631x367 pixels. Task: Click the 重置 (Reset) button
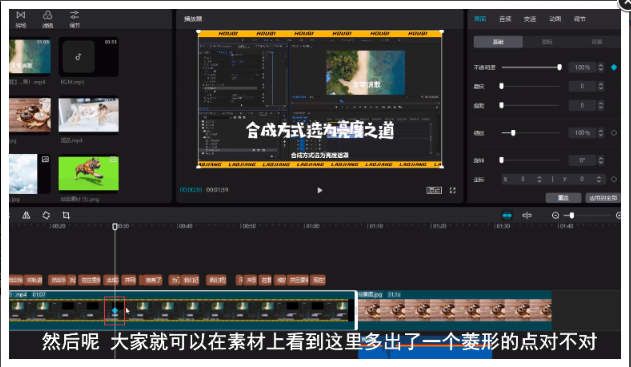pos(563,198)
